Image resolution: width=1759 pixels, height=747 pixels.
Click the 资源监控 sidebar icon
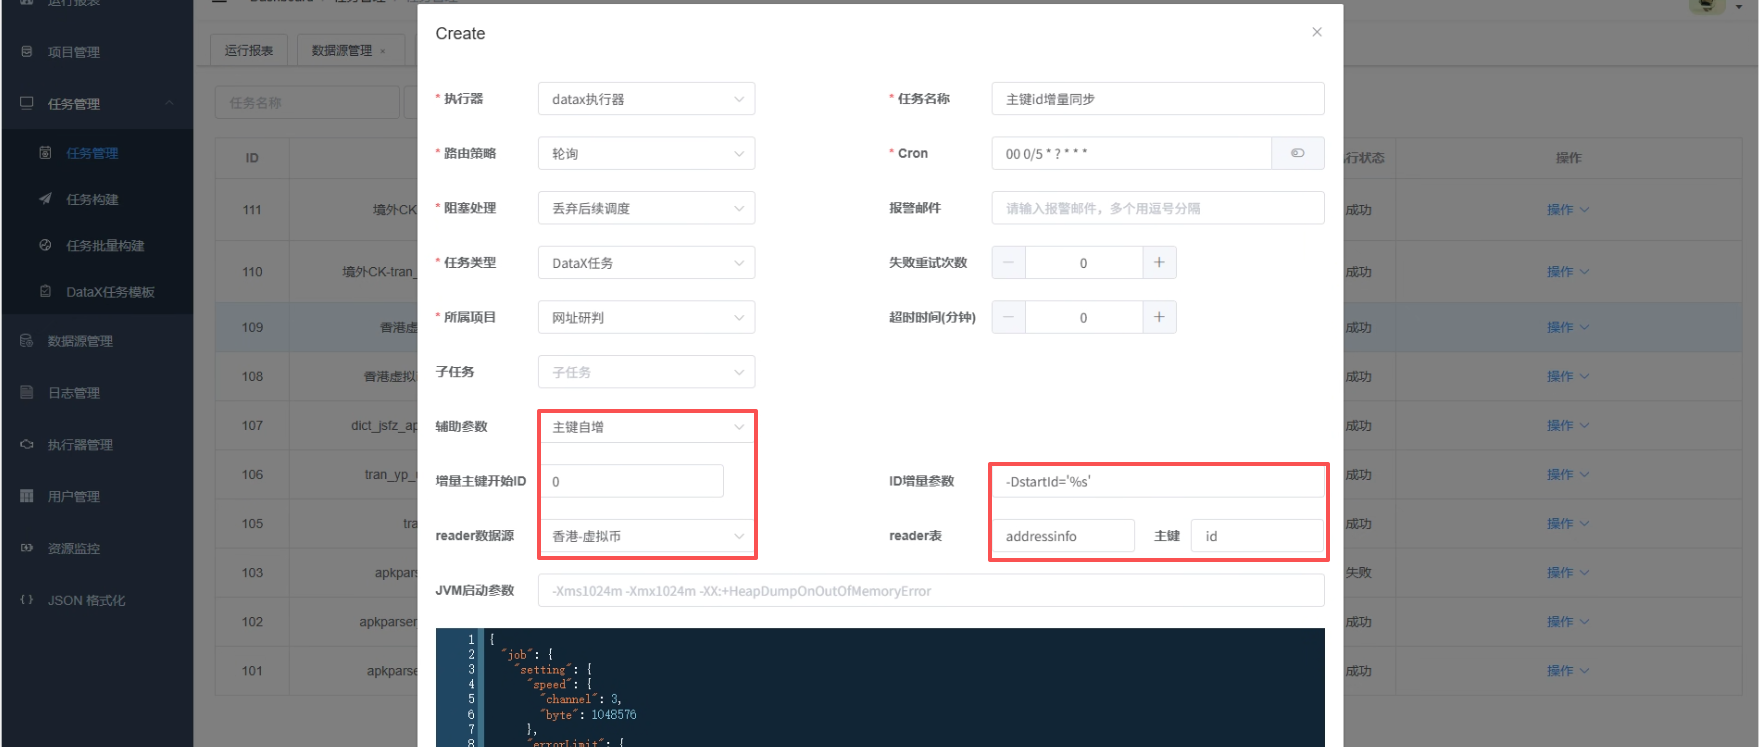click(x=27, y=548)
